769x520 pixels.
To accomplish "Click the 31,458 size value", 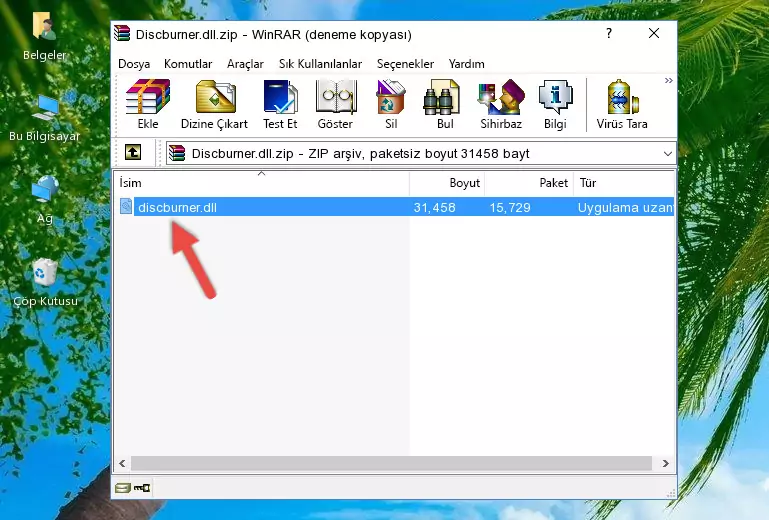I will point(435,208).
